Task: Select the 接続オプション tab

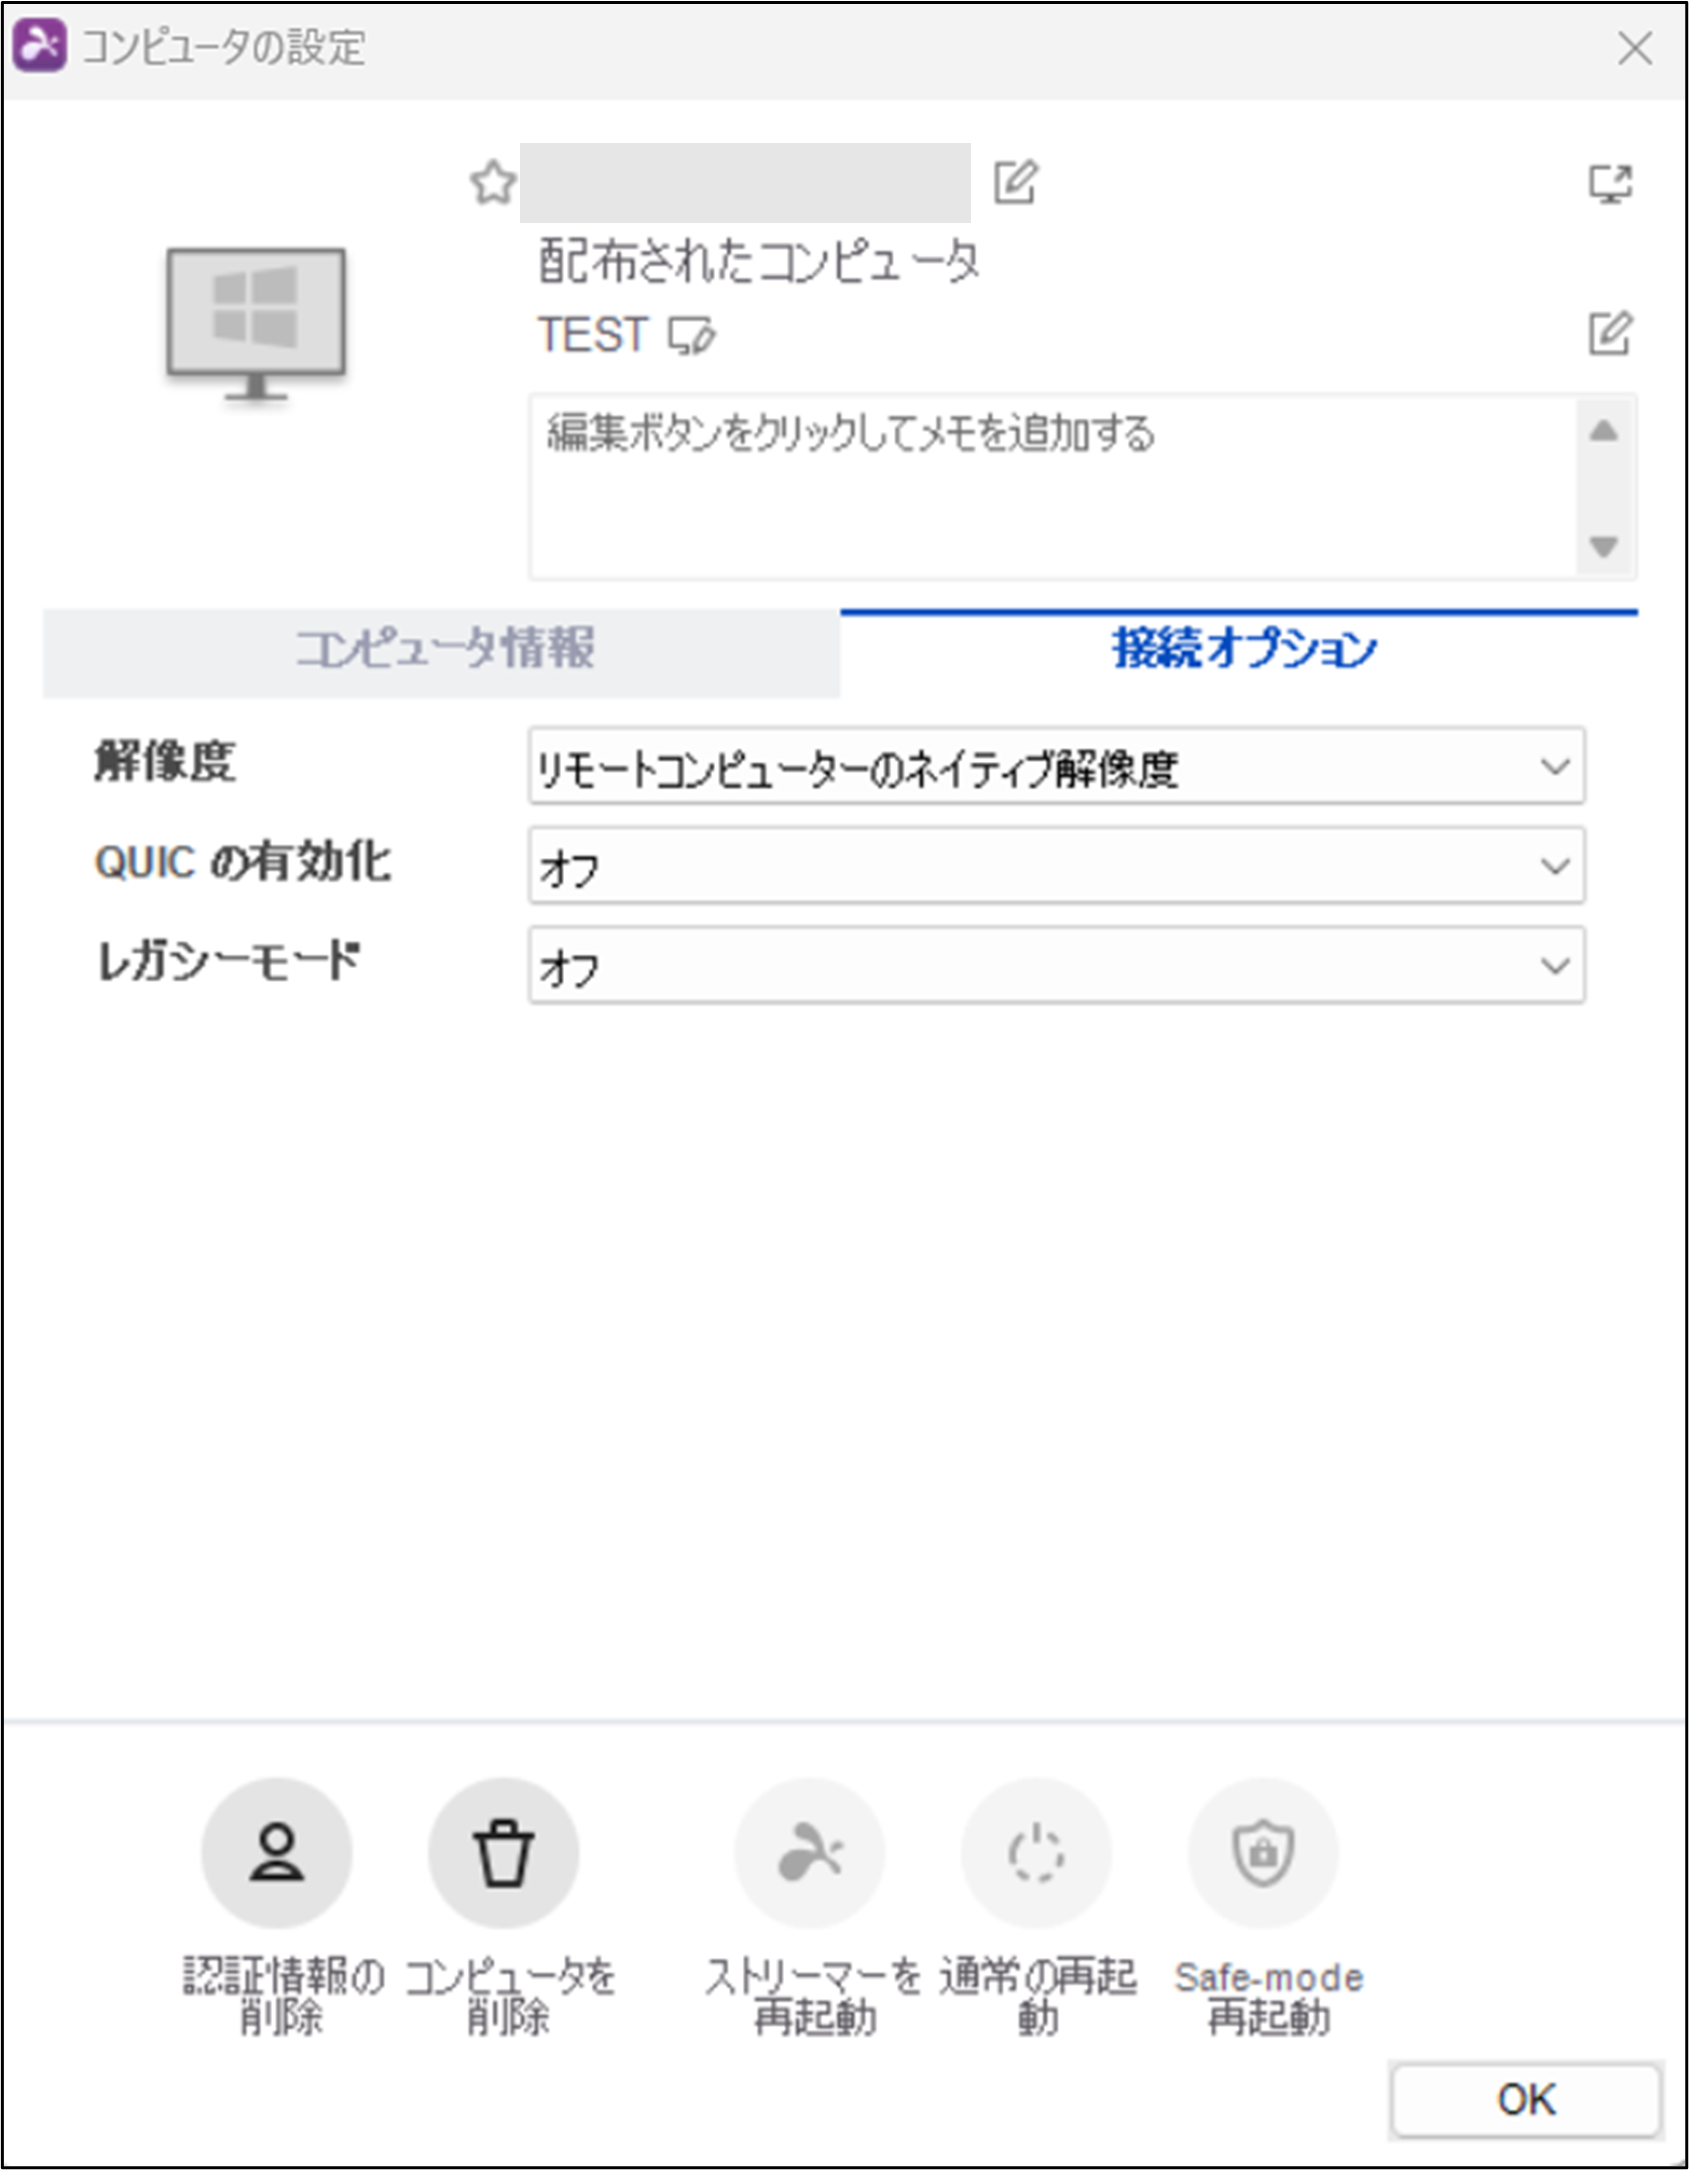Action: pyautogui.click(x=1239, y=652)
